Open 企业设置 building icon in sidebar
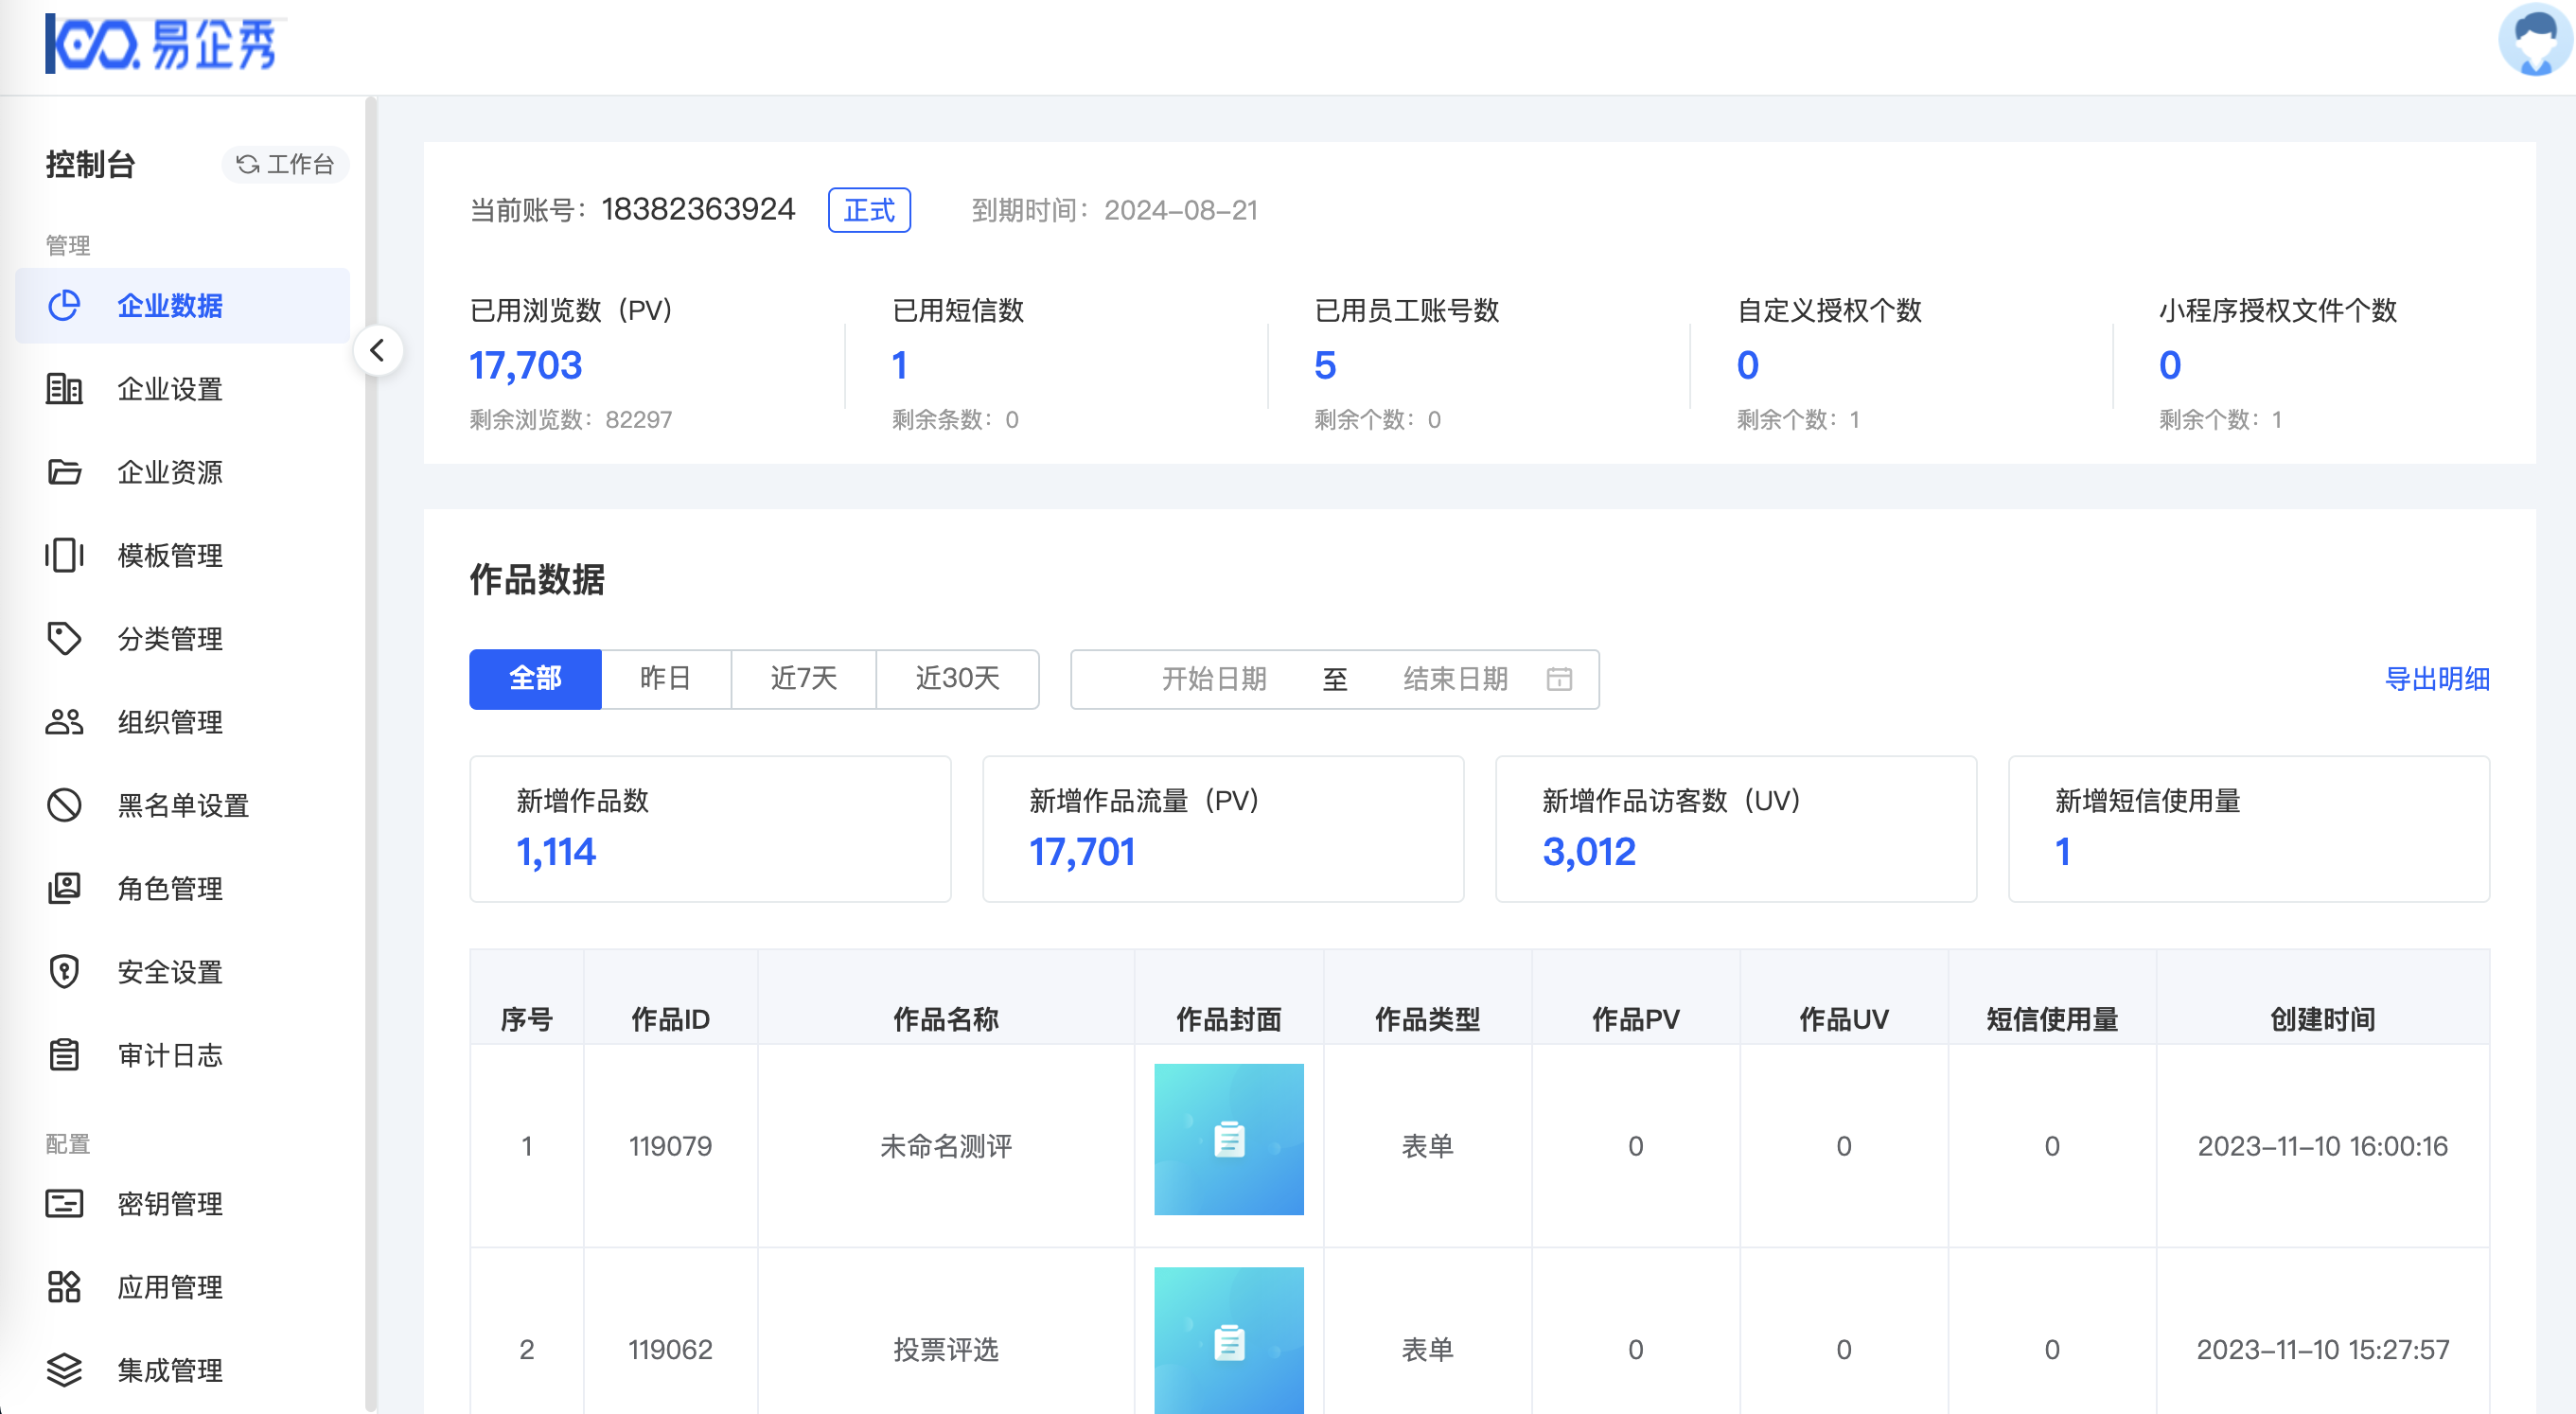The width and height of the screenshot is (2576, 1414). point(64,389)
